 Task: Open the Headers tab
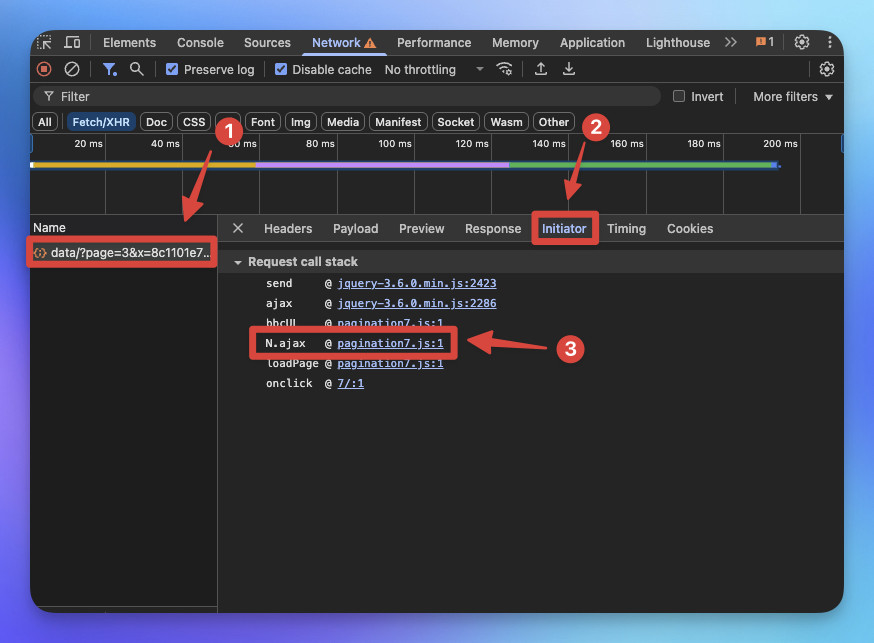(x=288, y=228)
